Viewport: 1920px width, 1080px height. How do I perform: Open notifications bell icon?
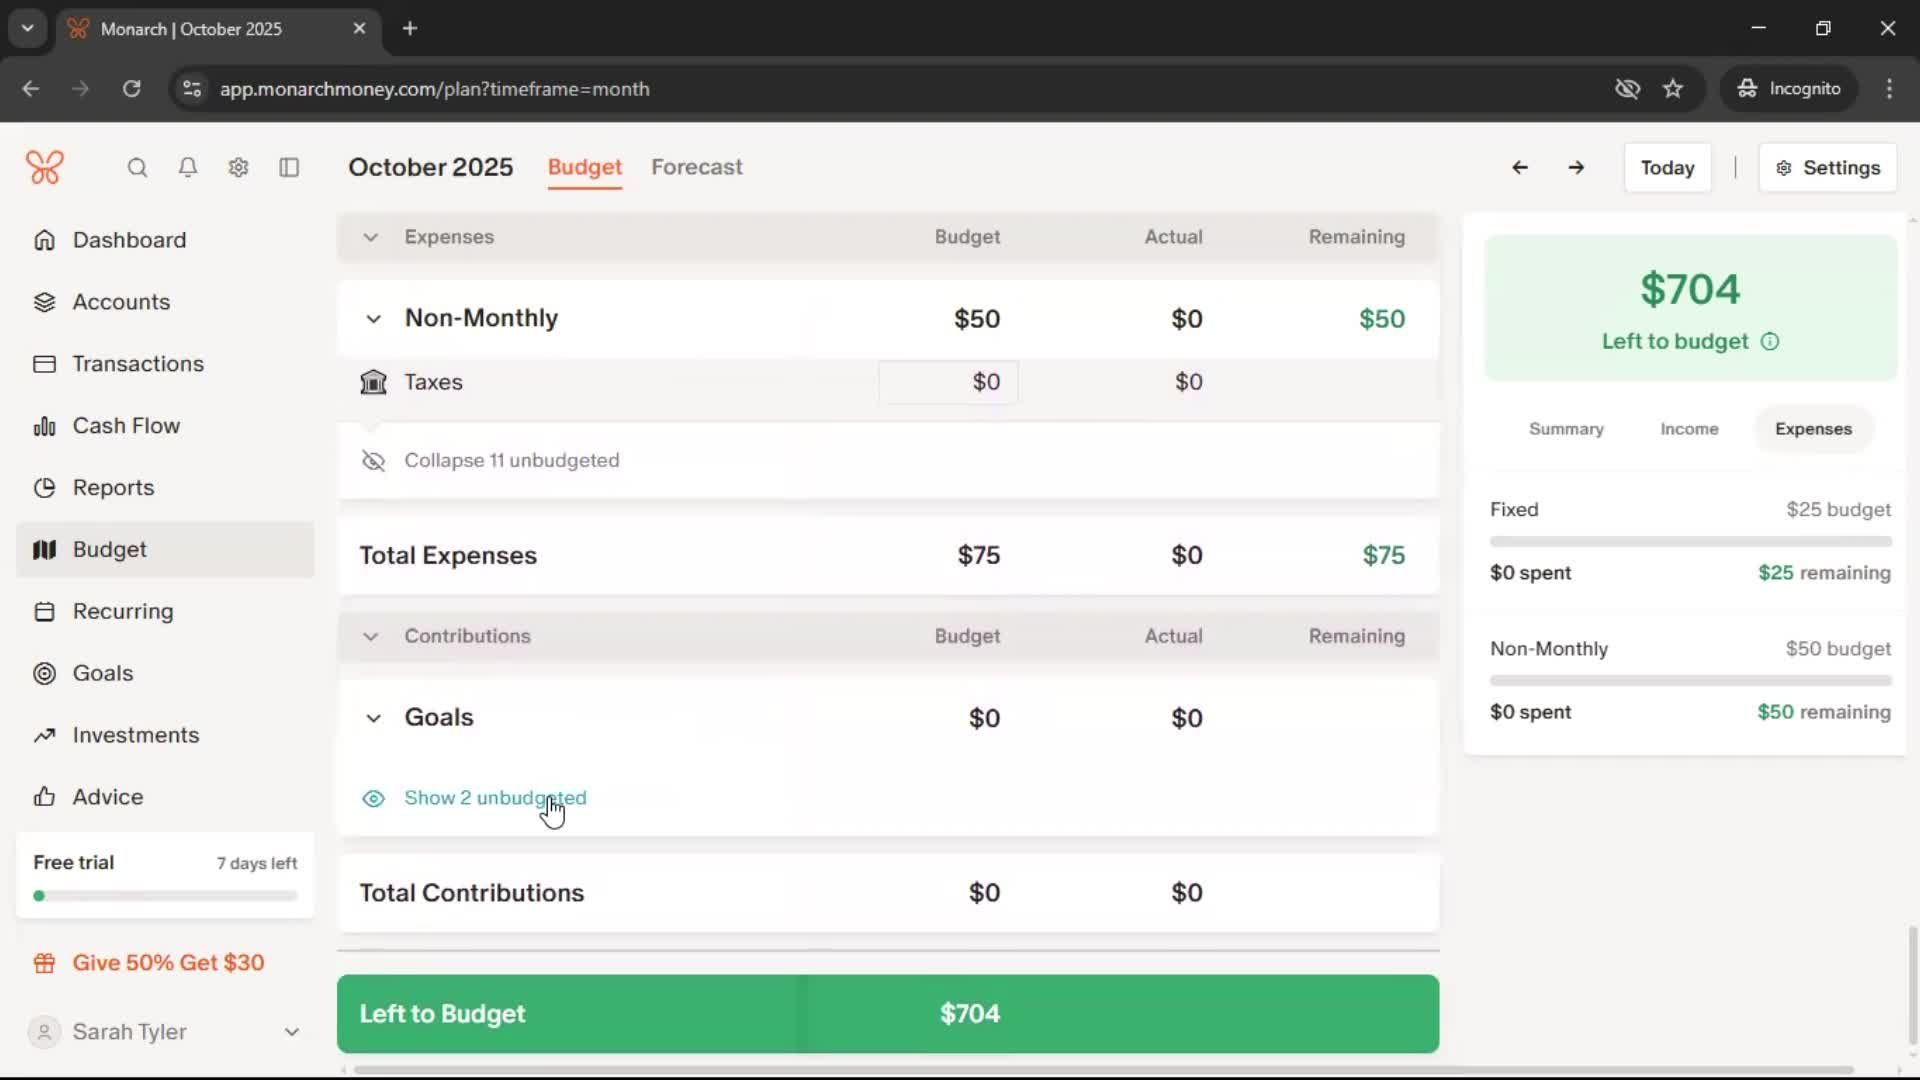tap(187, 167)
